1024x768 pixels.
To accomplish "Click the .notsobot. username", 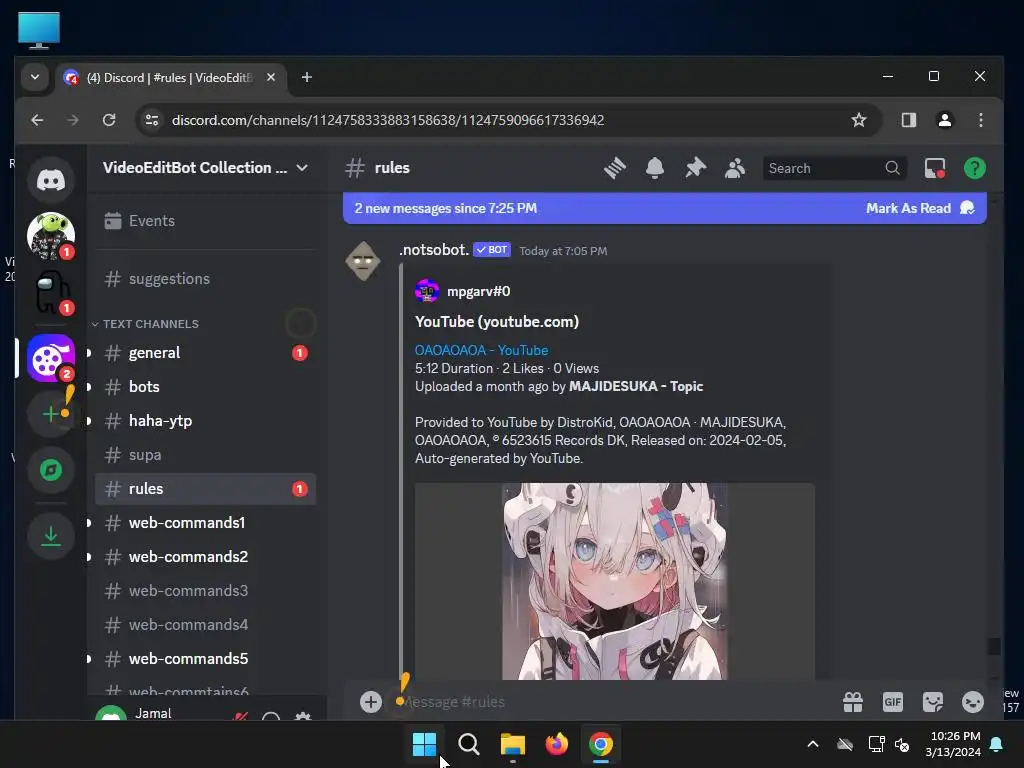I will tap(434, 250).
